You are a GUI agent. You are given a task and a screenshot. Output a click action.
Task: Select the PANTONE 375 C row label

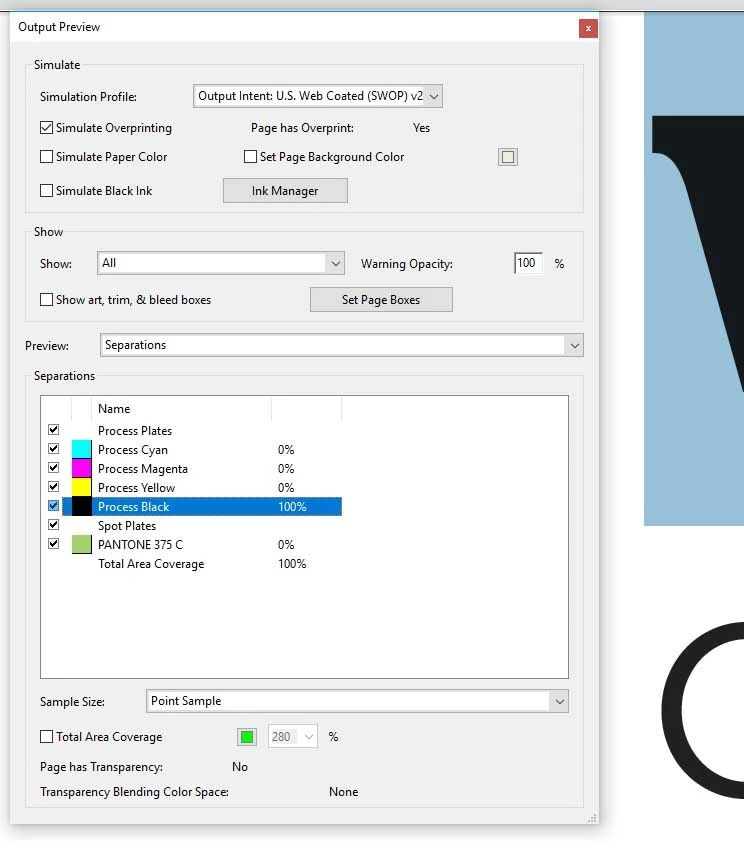(141, 545)
